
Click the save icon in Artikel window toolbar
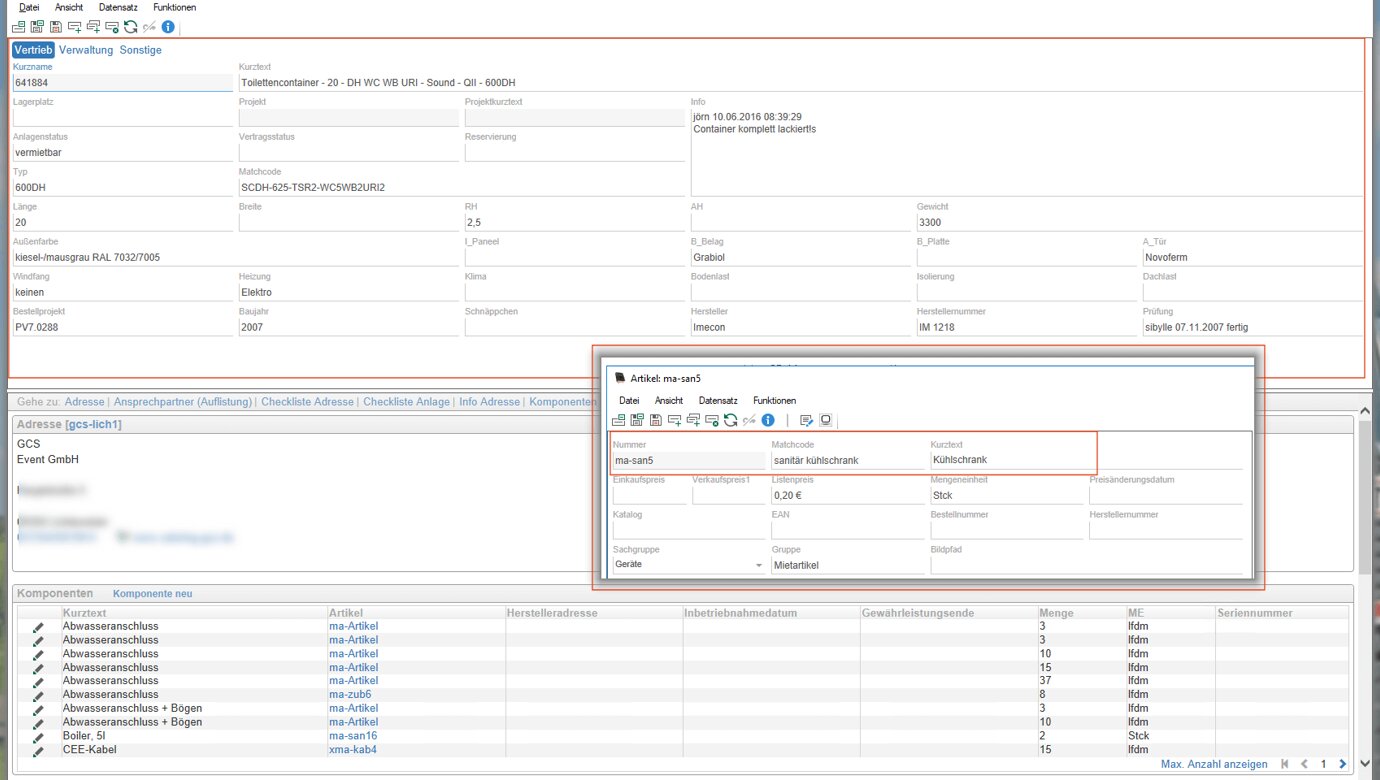tap(656, 420)
